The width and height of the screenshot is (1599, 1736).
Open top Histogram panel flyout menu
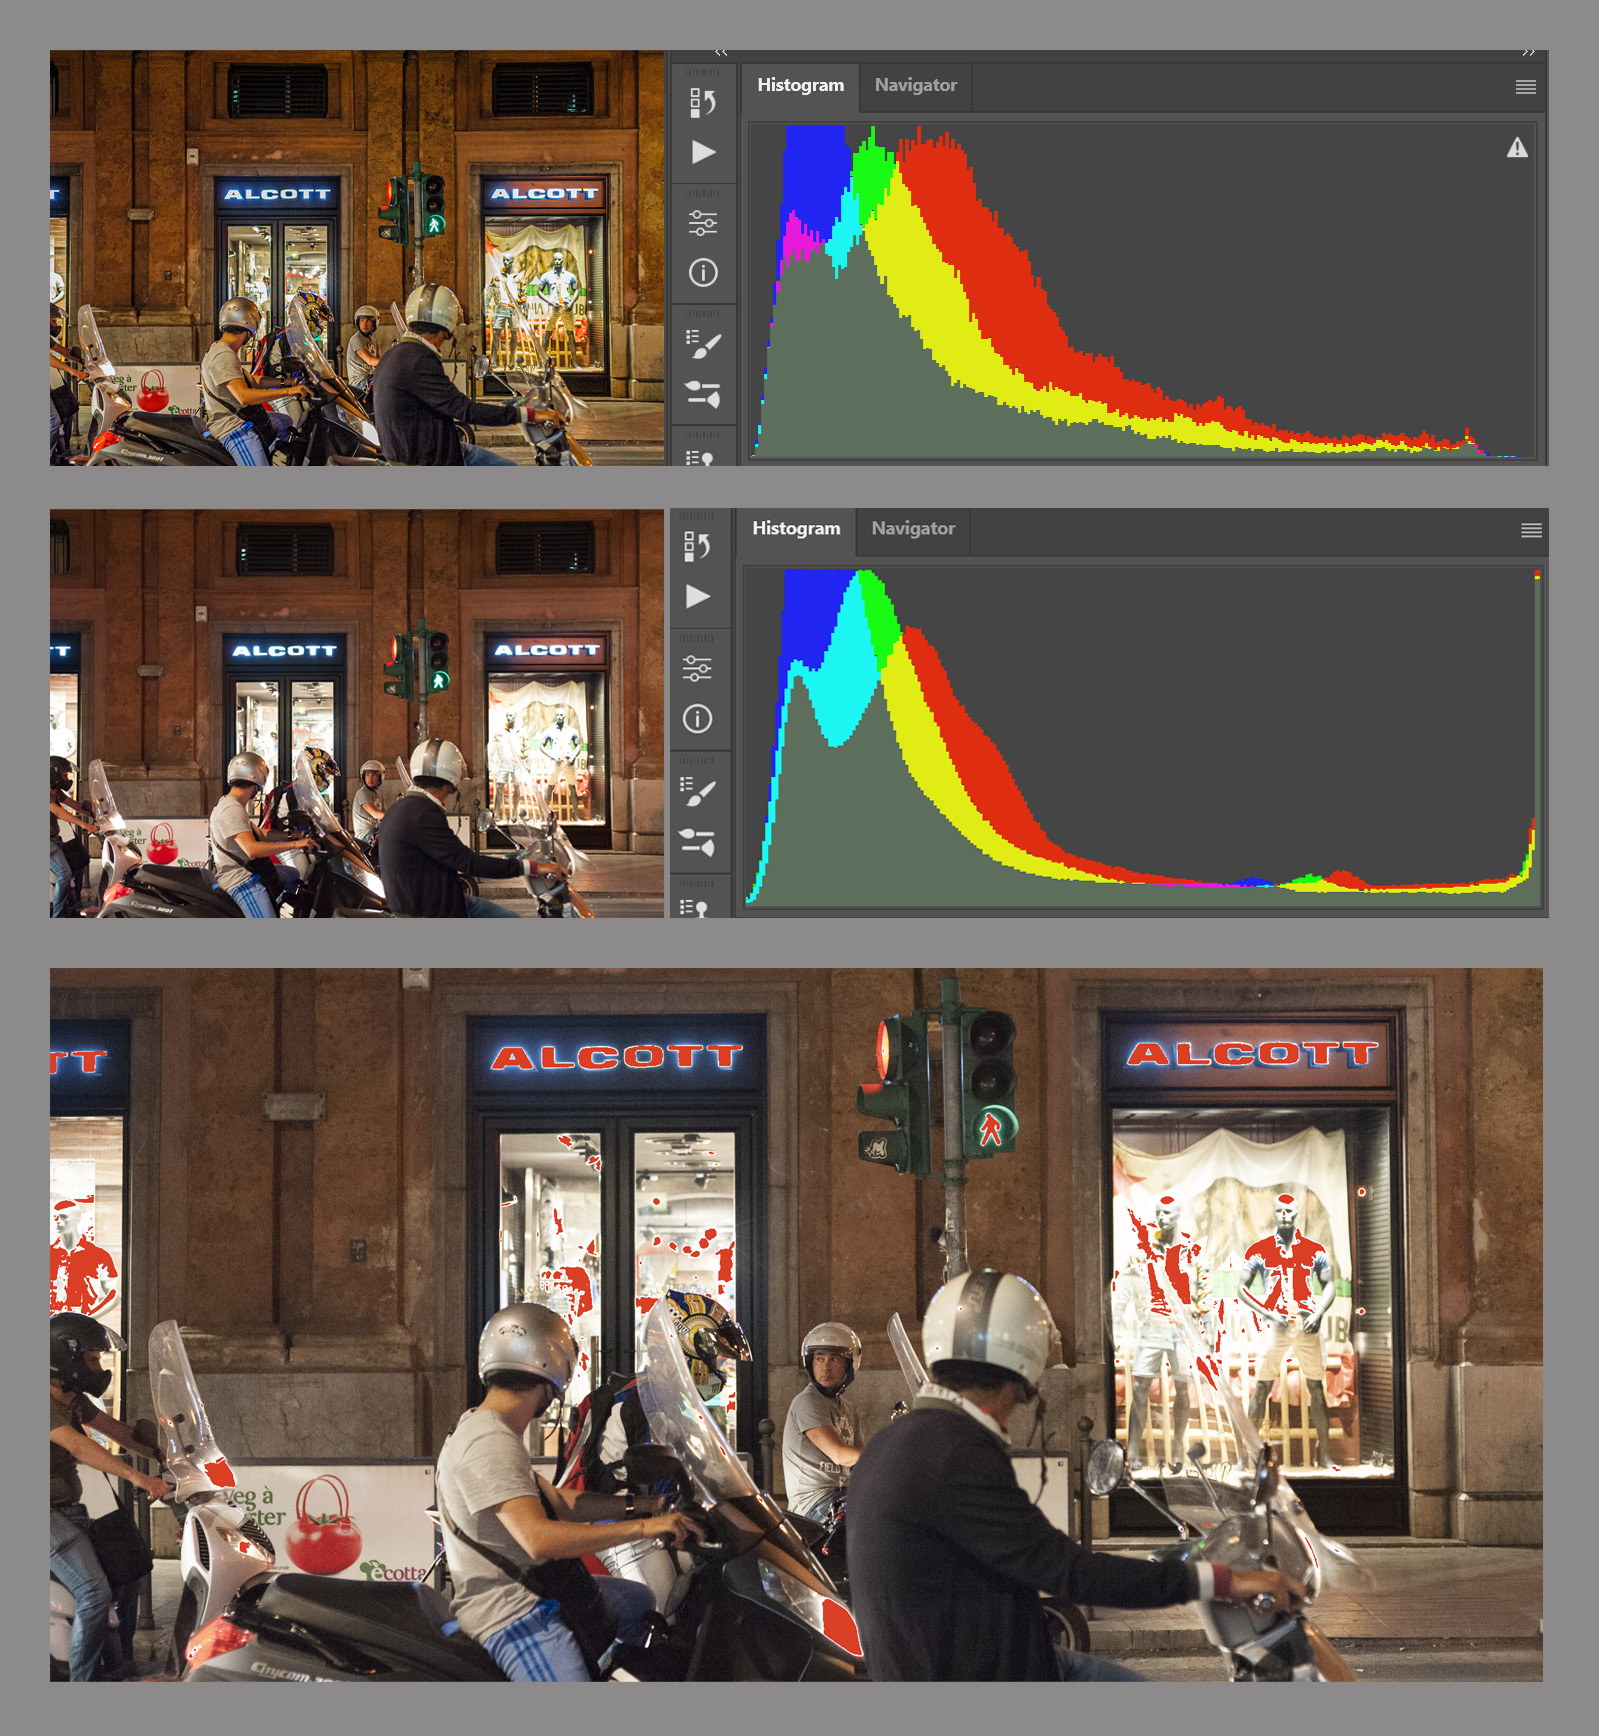1526,87
